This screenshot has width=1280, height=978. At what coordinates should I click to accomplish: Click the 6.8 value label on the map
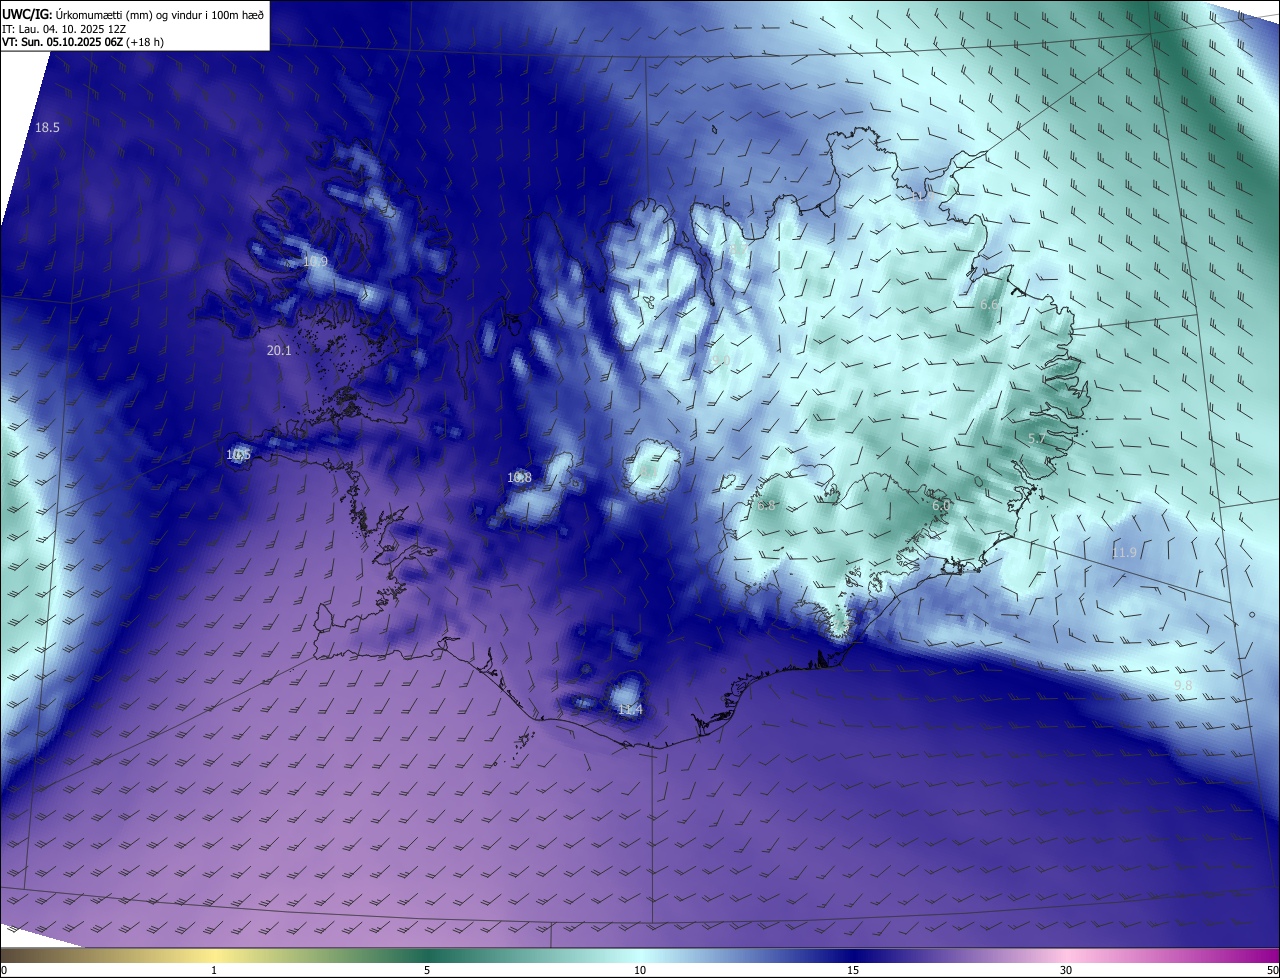tap(767, 506)
